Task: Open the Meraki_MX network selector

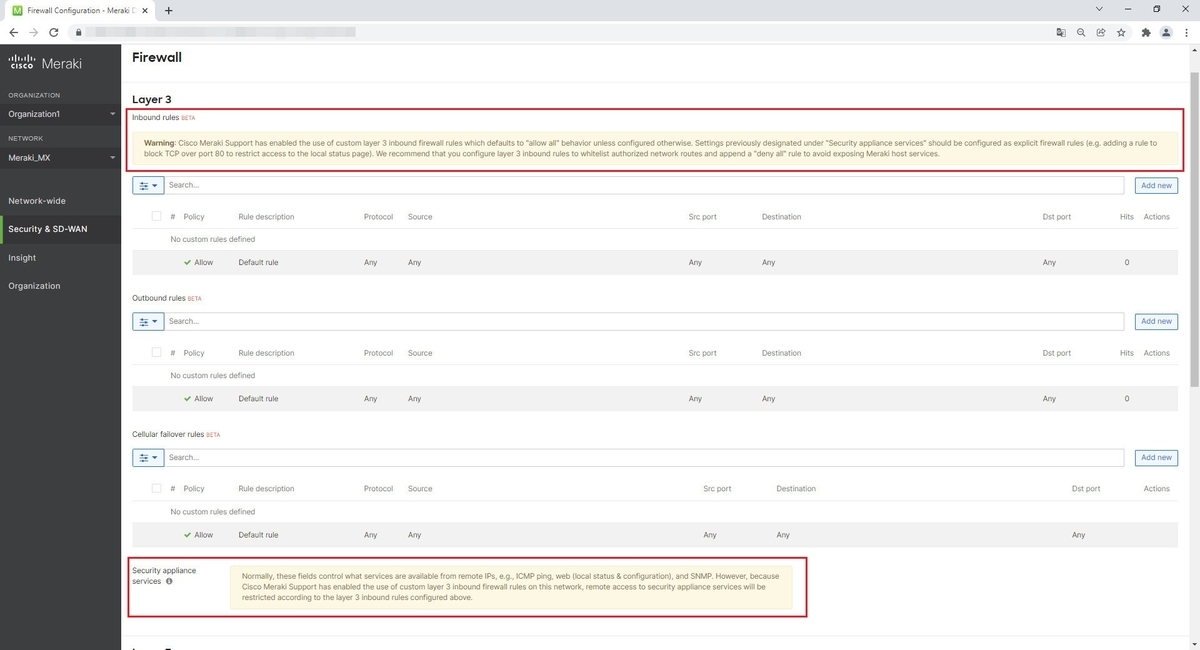Action: tap(60, 157)
